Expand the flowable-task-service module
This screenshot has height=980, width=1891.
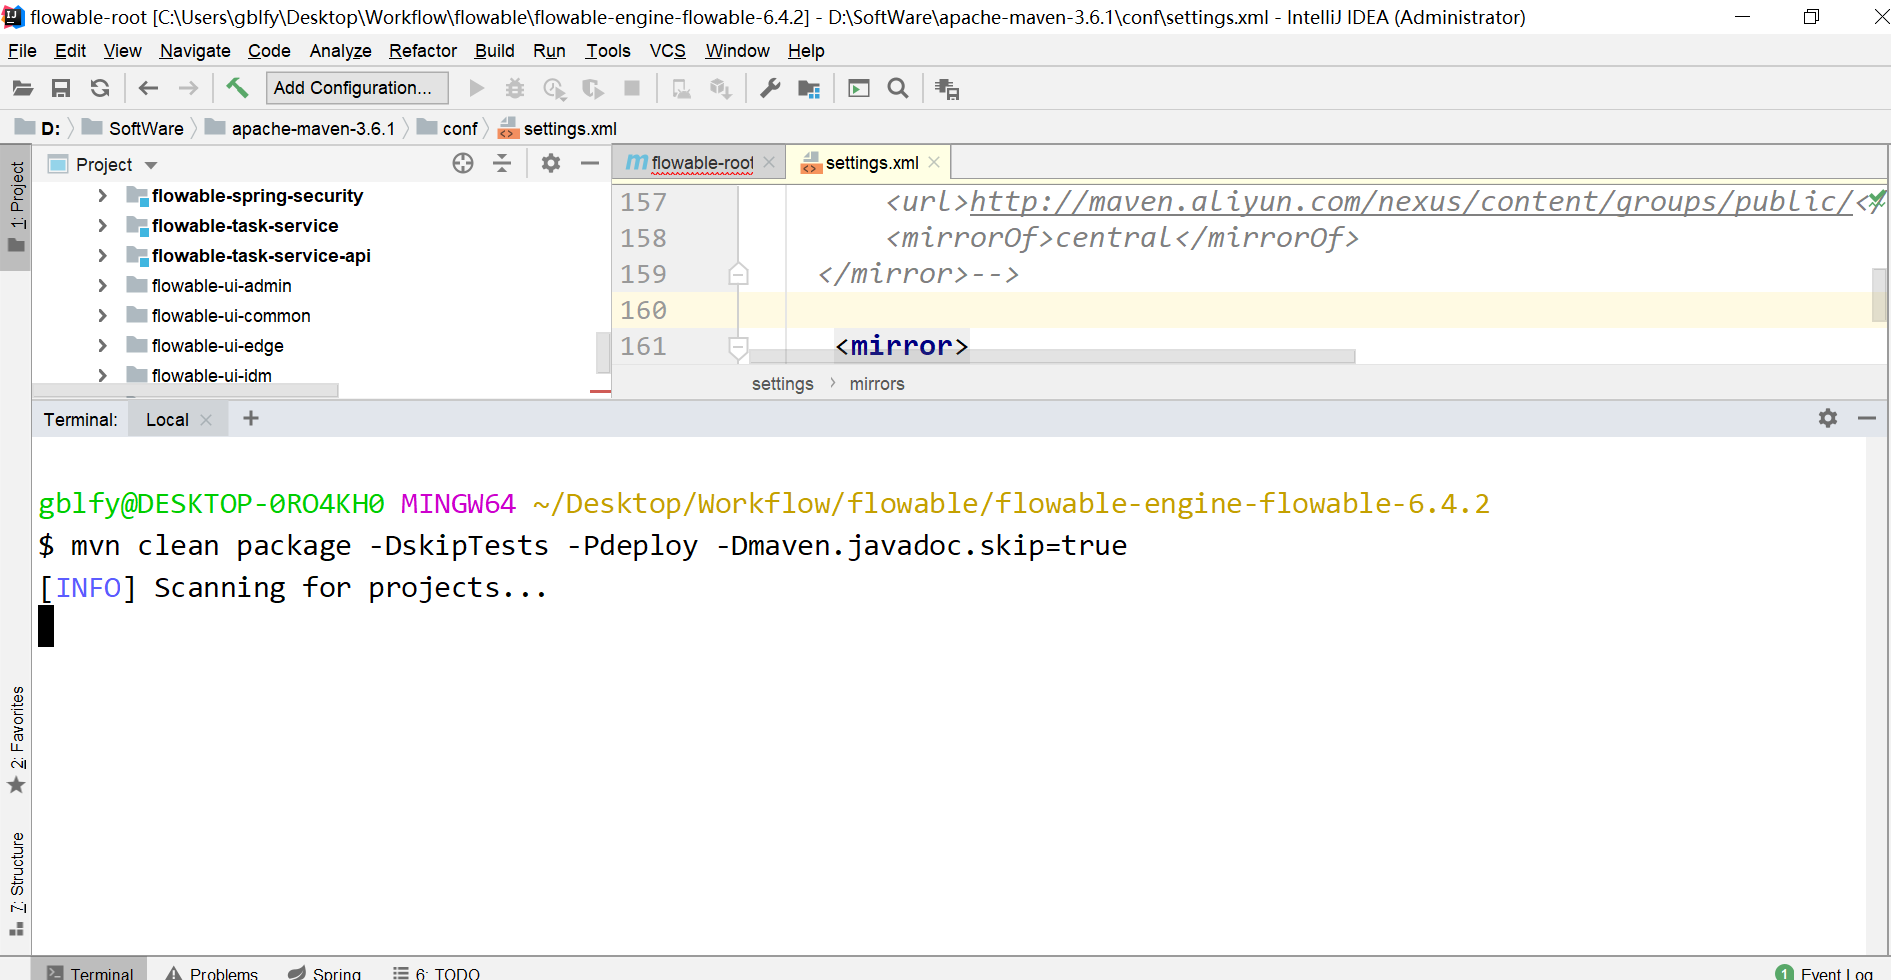coord(102,226)
